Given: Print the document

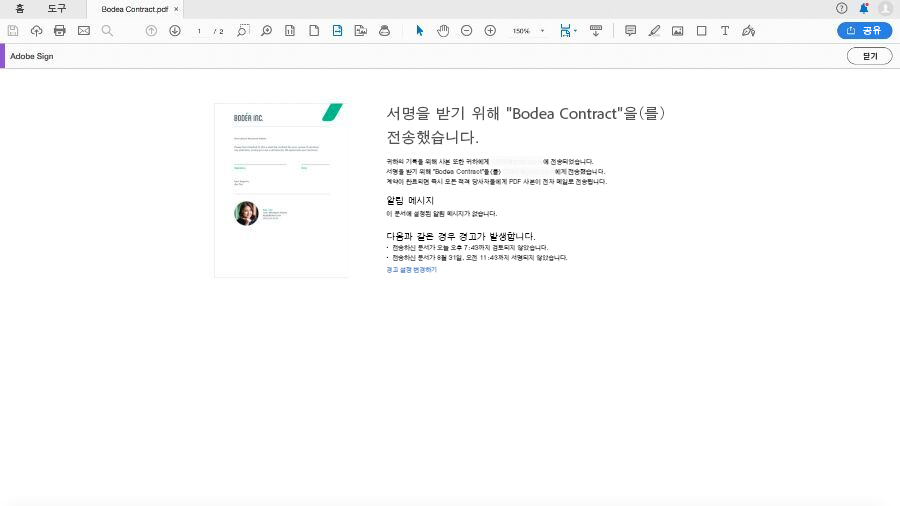Looking at the screenshot, I should [60, 31].
